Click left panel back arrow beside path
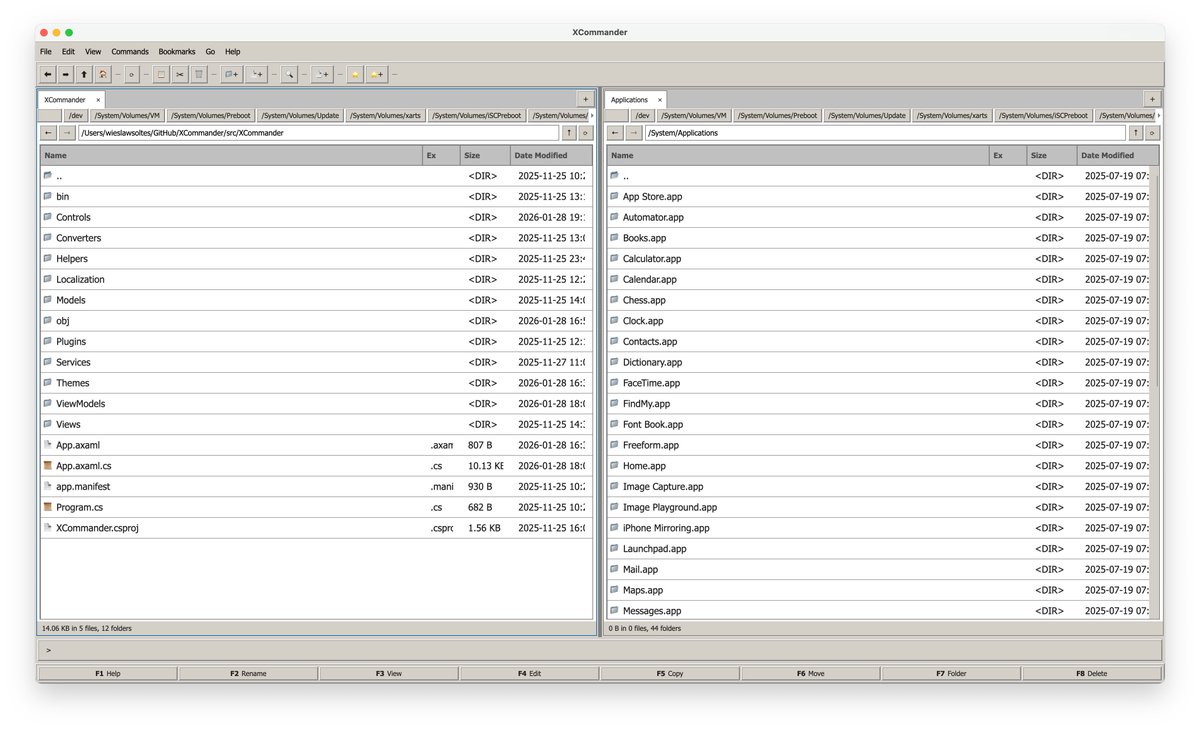This screenshot has width=1200, height=730. (x=48, y=133)
